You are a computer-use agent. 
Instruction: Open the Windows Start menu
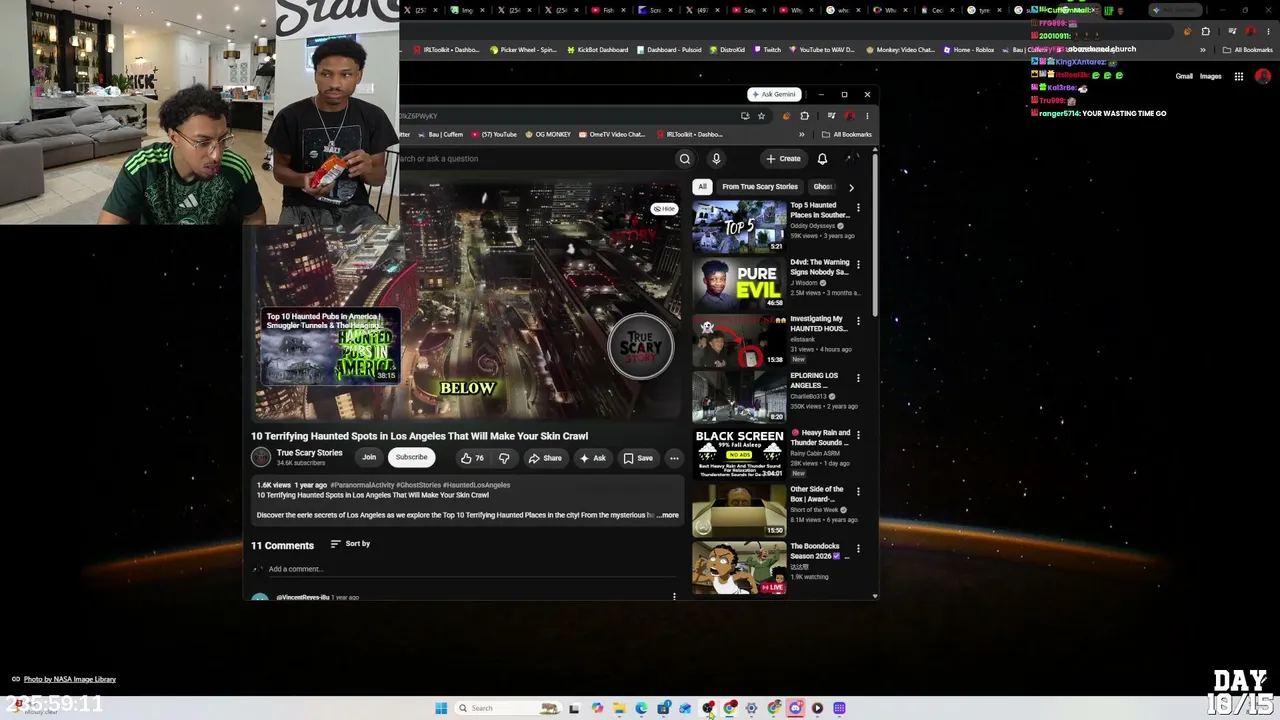[x=441, y=708]
